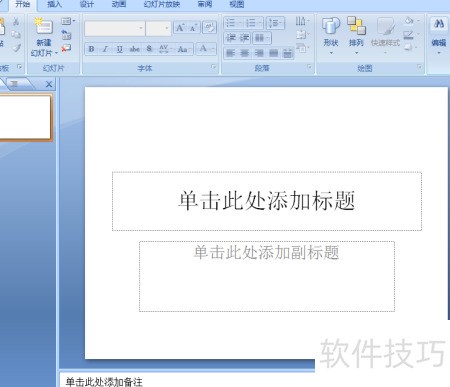Click the title placeholder 单击此处添加标题

pos(267,201)
